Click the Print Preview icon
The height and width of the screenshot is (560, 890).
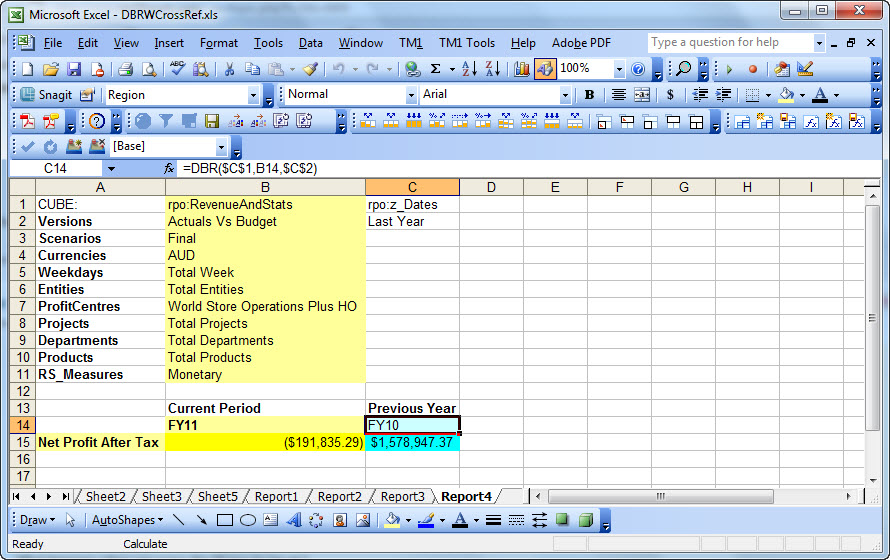(148, 69)
